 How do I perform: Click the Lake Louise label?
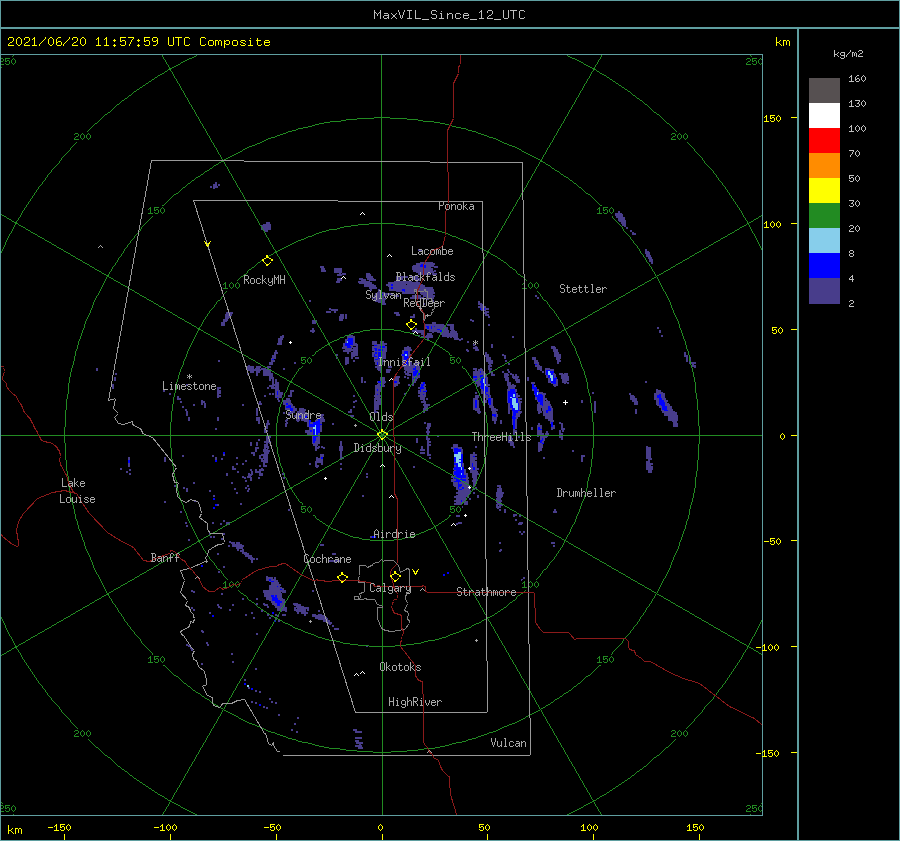point(77,491)
